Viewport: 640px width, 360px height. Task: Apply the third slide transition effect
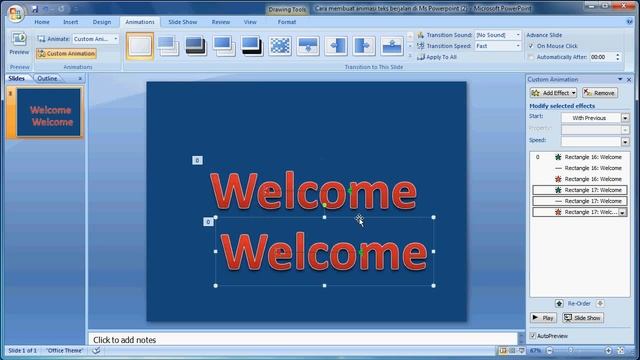196,46
